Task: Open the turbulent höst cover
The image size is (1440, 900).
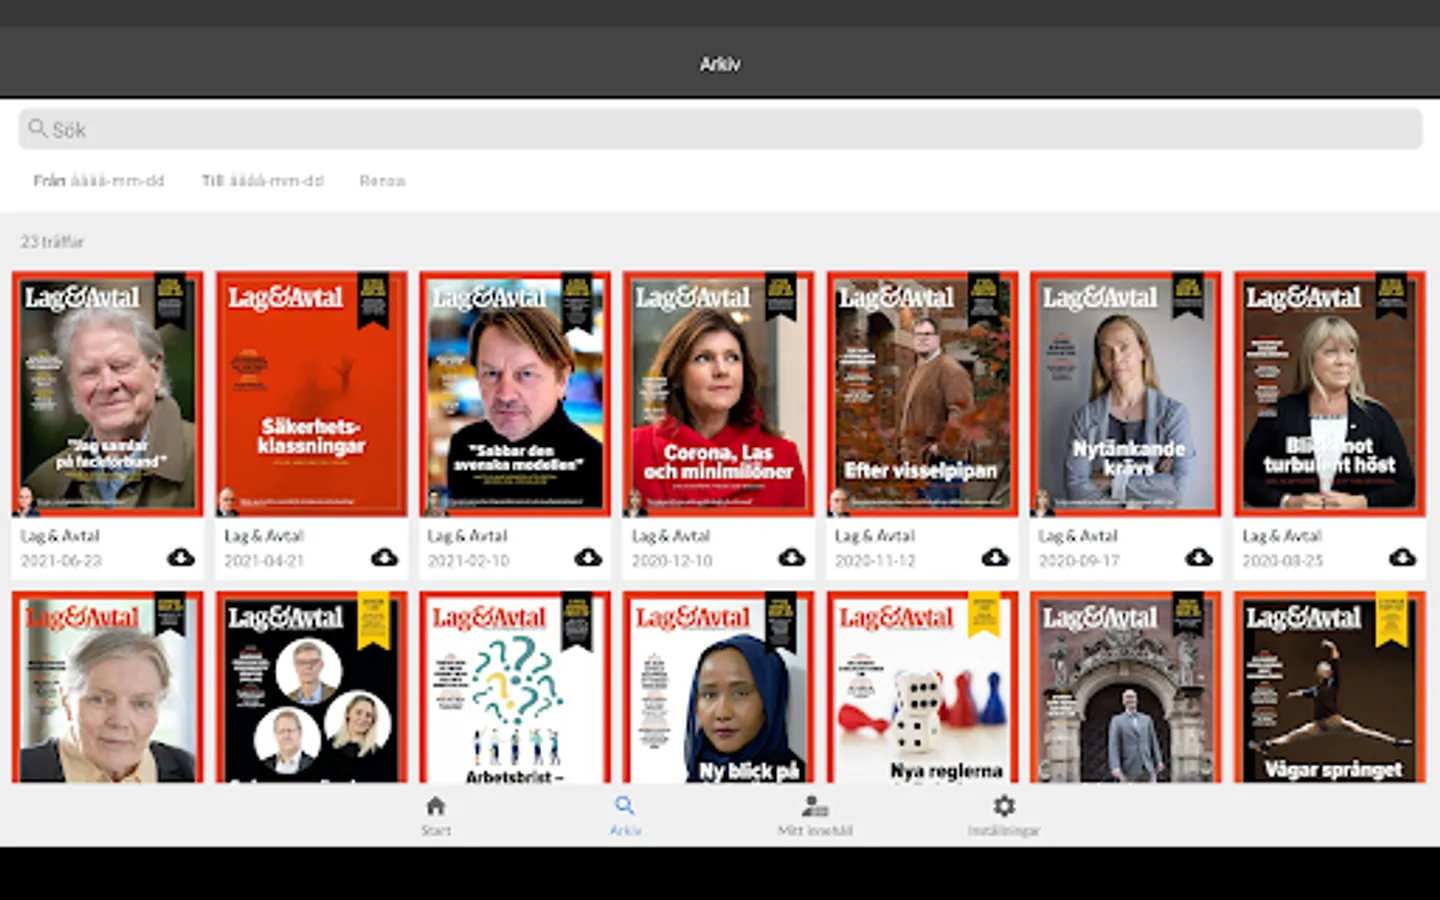Action: click(1329, 394)
